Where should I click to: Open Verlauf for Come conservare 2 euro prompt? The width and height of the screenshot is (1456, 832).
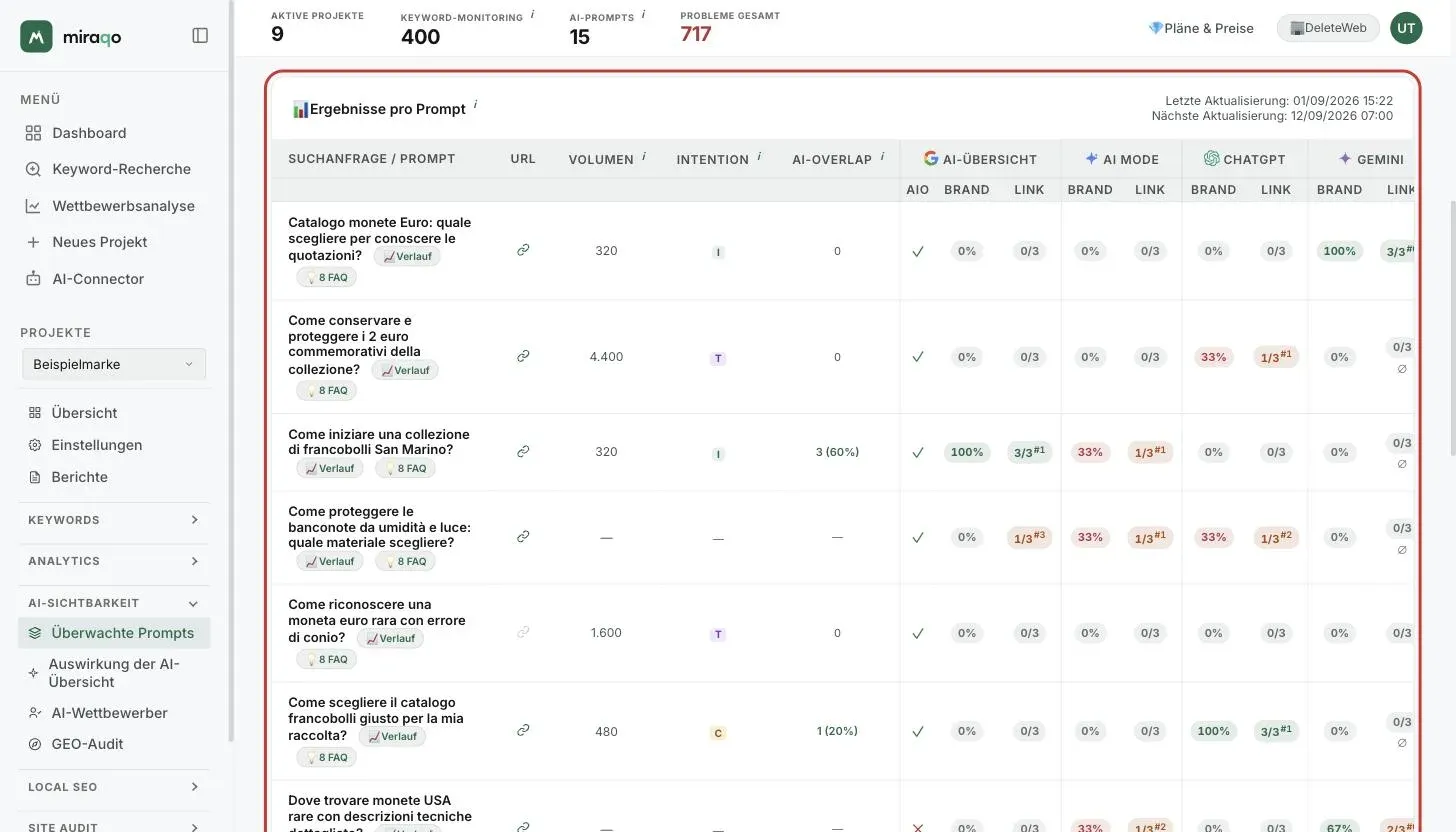coord(405,370)
